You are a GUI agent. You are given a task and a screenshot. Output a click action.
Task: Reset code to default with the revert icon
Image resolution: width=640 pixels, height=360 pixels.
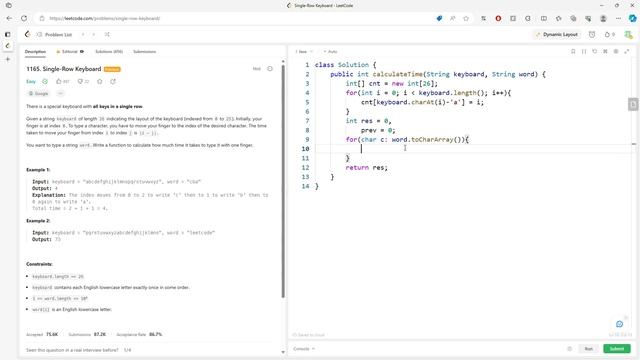click(x=595, y=51)
